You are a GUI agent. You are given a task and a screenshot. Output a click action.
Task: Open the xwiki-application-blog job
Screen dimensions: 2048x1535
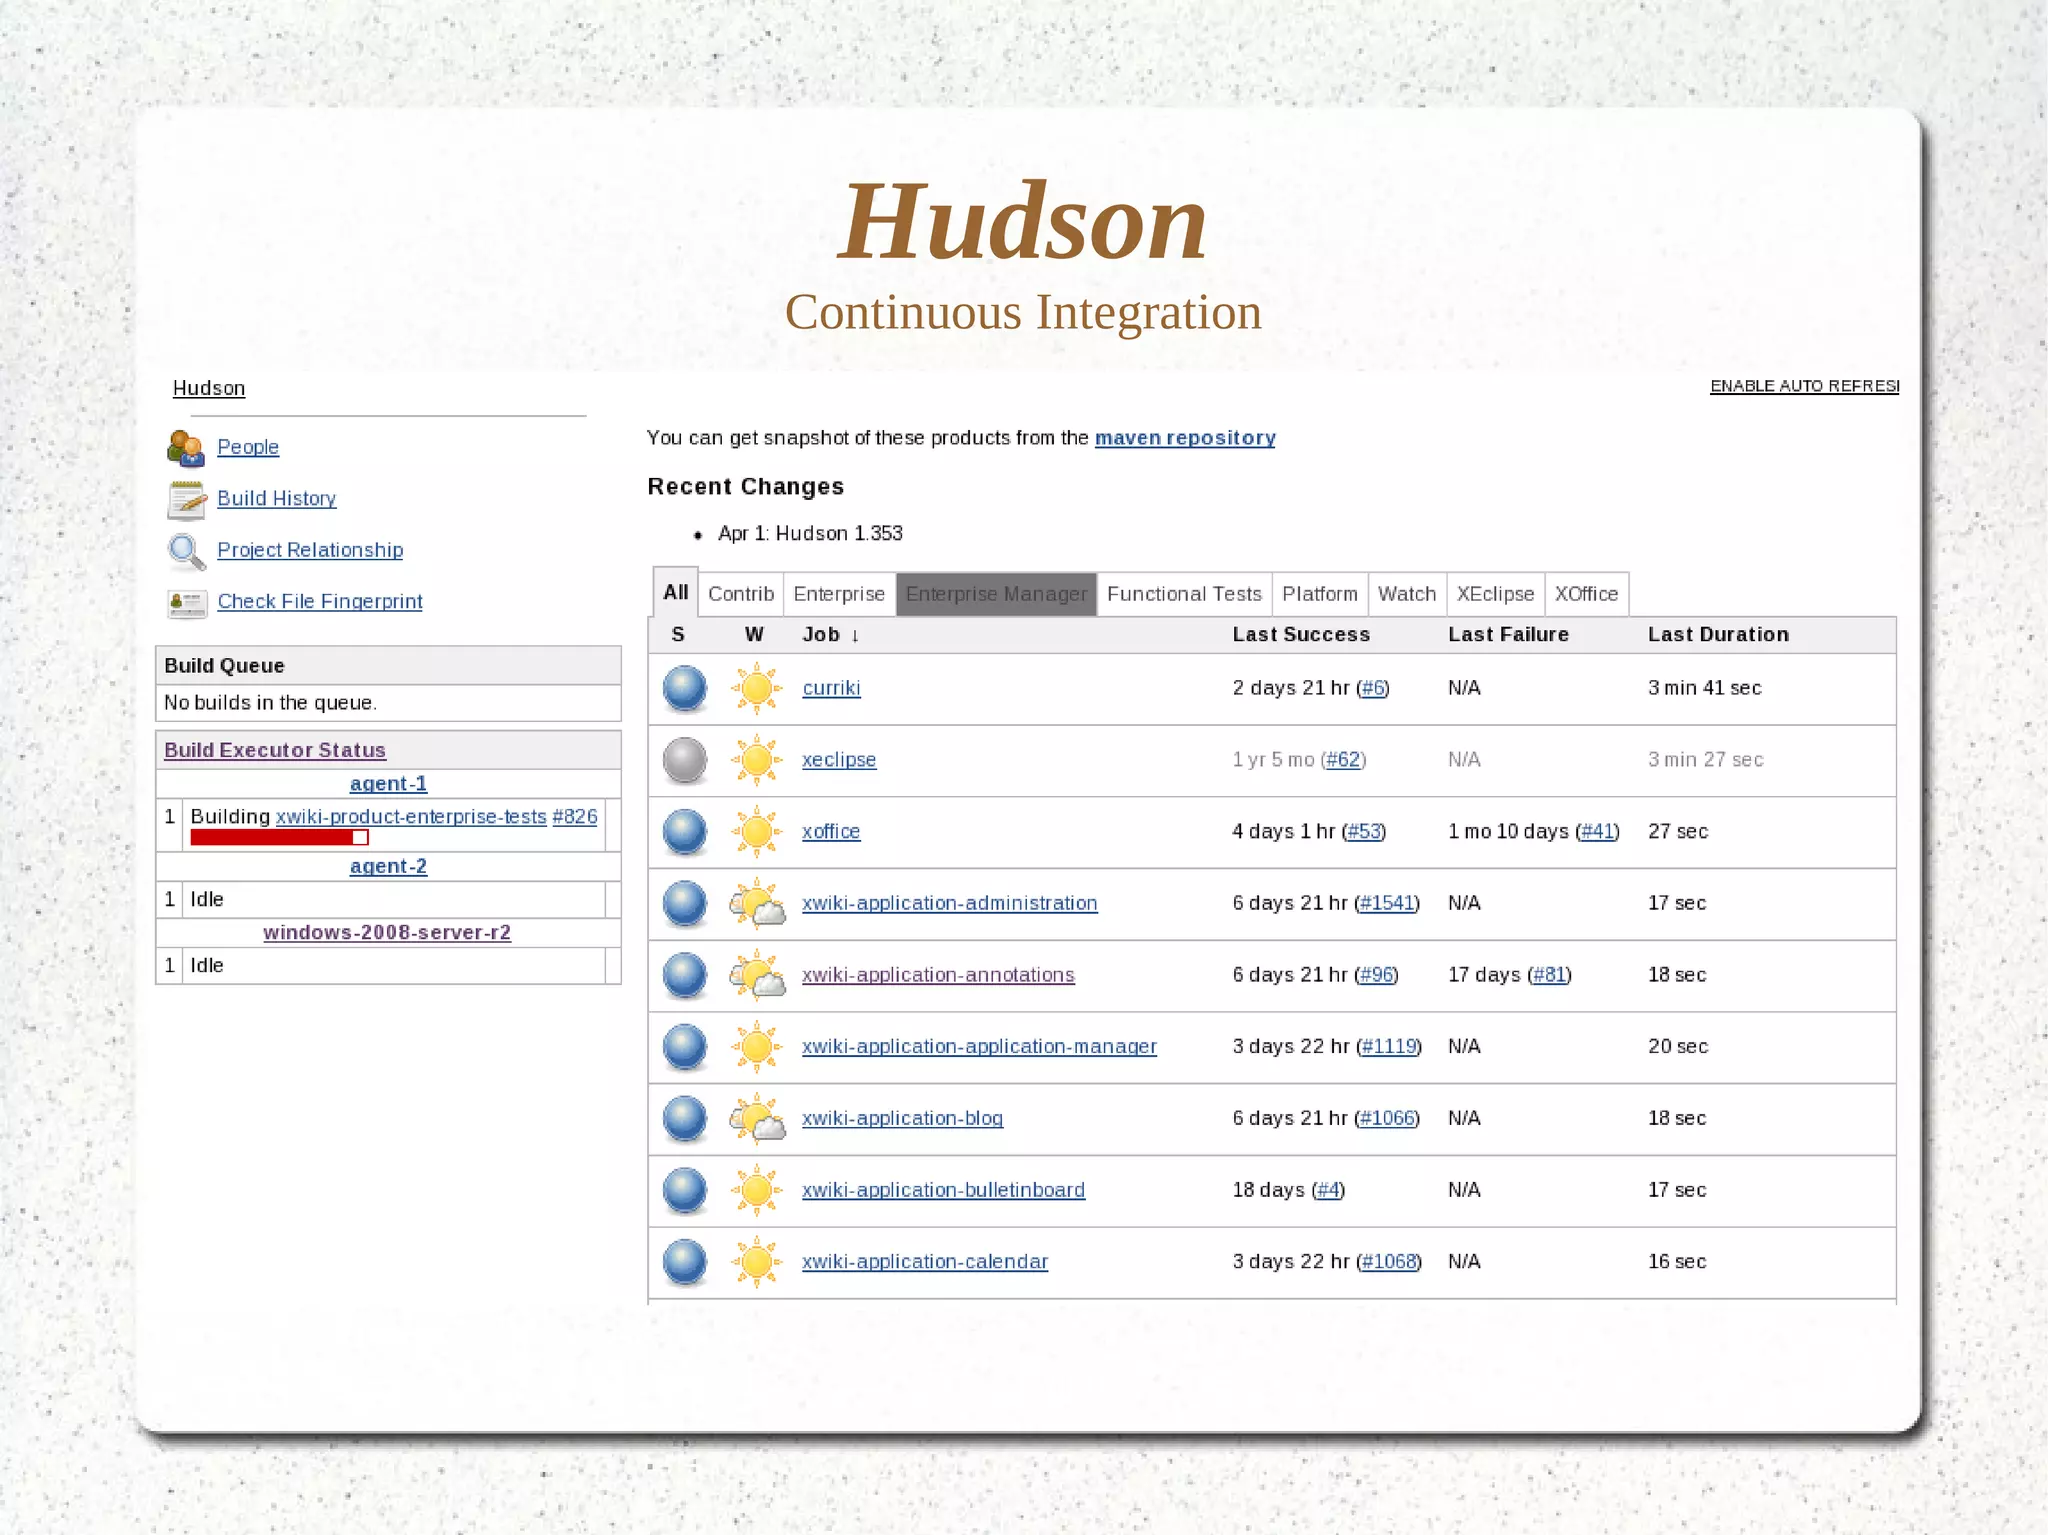pos(902,1119)
